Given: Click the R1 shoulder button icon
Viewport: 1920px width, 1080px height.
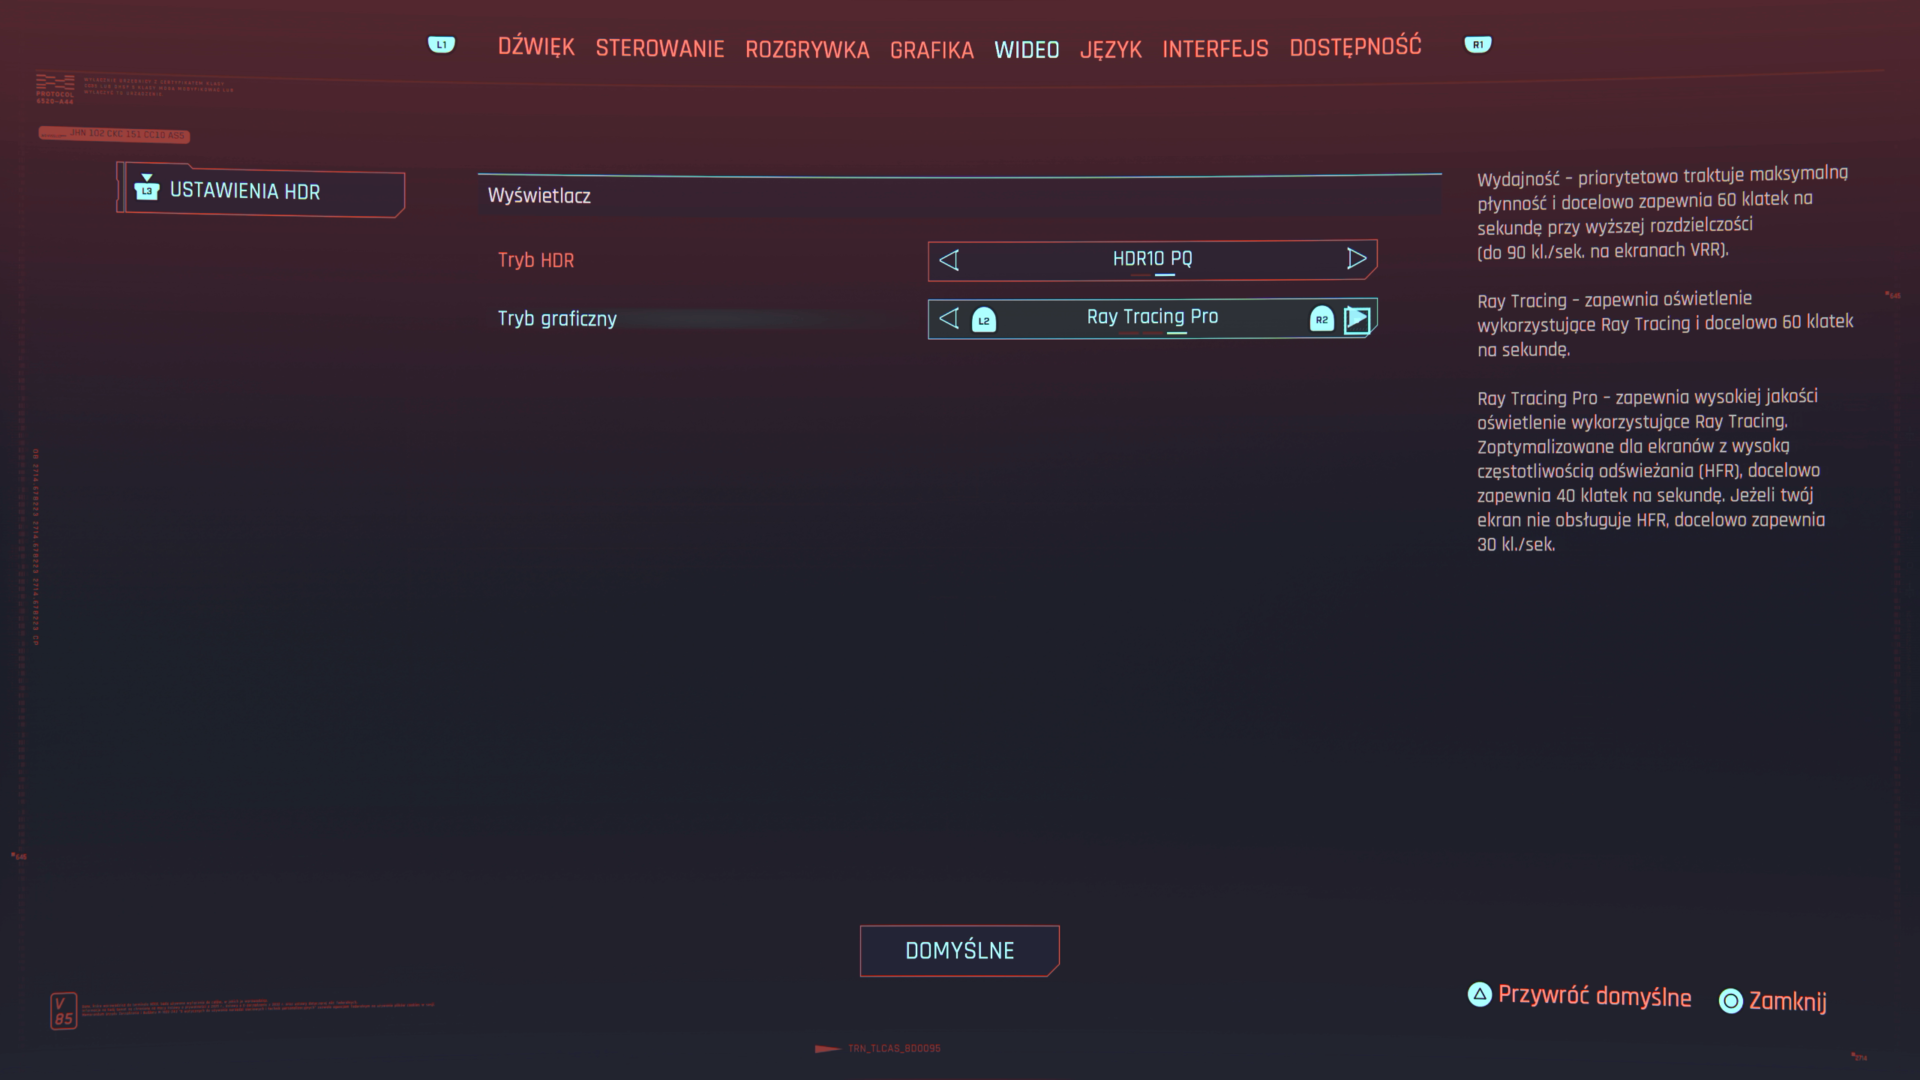Looking at the screenshot, I should coord(1477,45).
